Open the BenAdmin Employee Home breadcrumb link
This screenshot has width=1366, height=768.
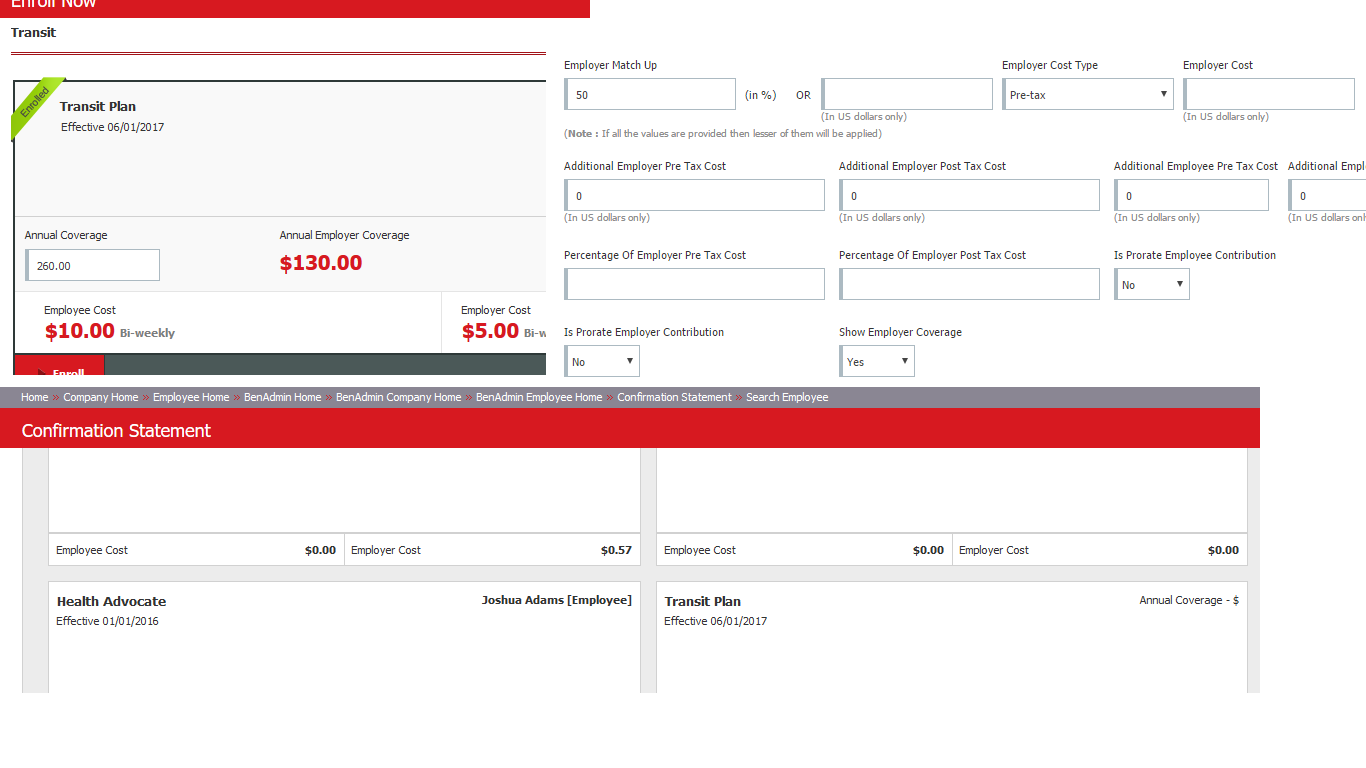[x=539, y=398]
